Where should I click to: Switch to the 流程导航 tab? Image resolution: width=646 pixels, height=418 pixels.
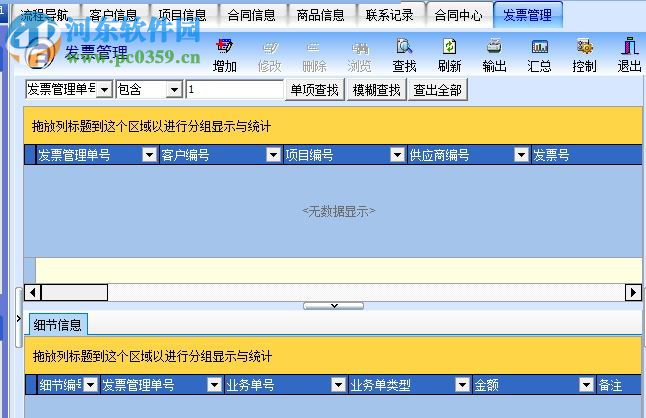click(x=44, y=15)
